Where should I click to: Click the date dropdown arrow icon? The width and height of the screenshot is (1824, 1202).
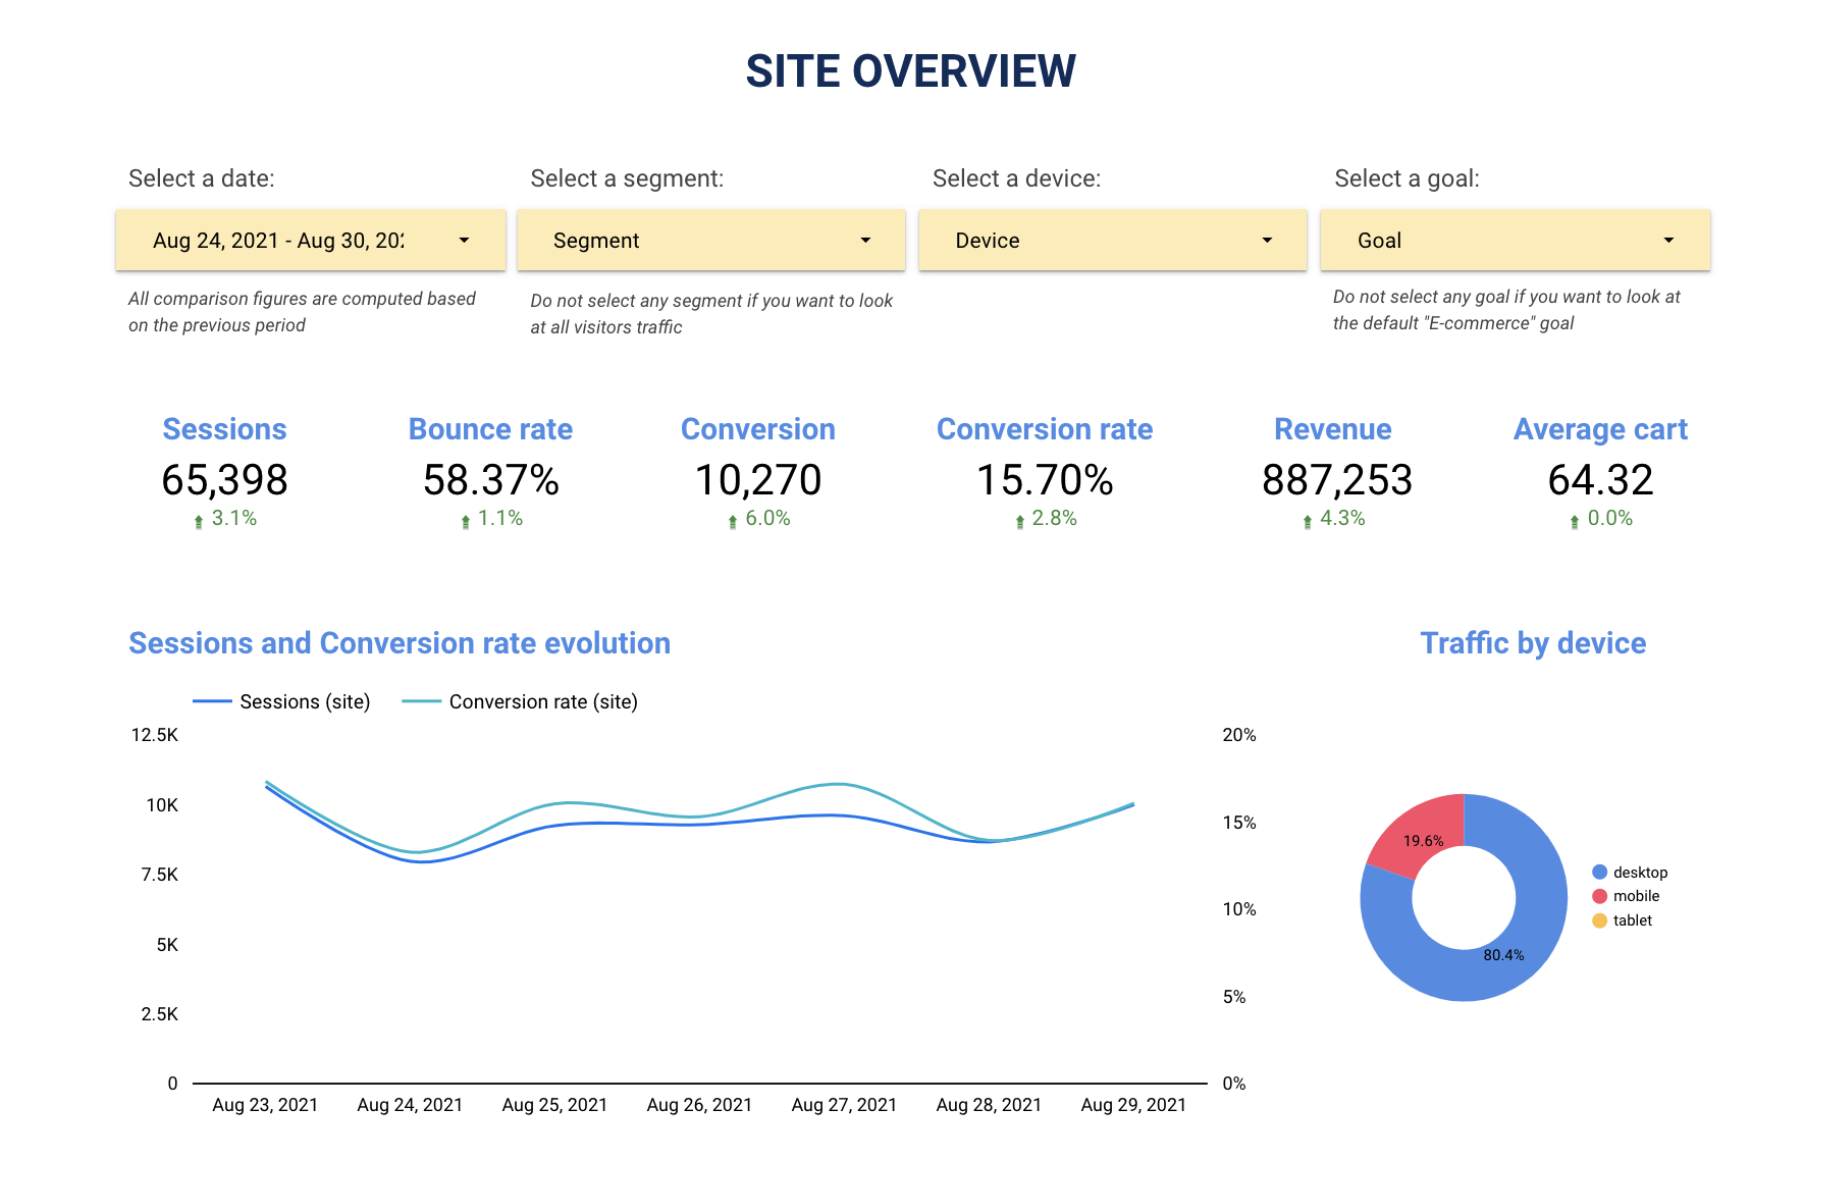464,240
